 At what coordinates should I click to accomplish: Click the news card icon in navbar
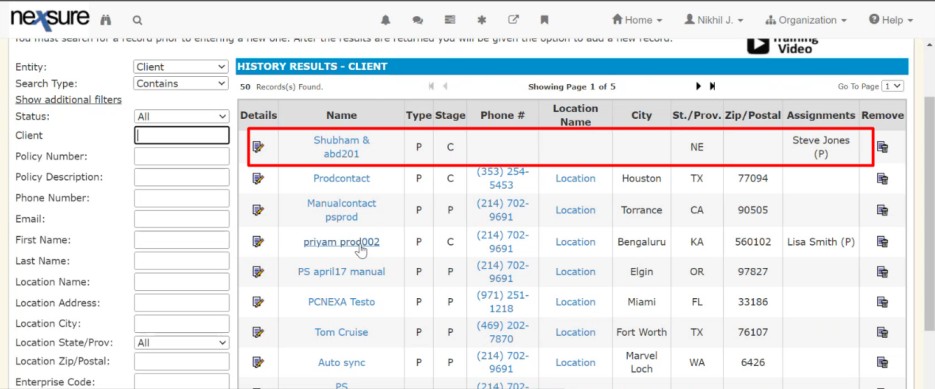pyautogui.click(x=450, y=20)
